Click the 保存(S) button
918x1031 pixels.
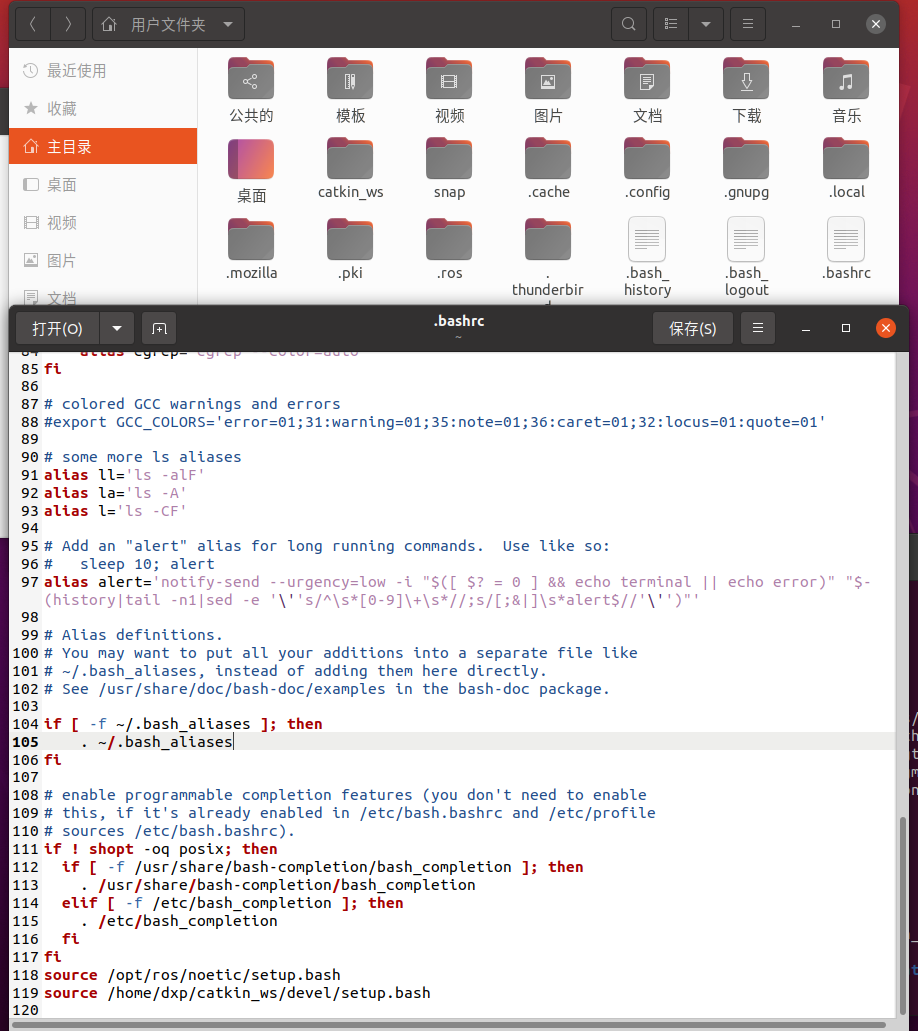coord(692,328)
